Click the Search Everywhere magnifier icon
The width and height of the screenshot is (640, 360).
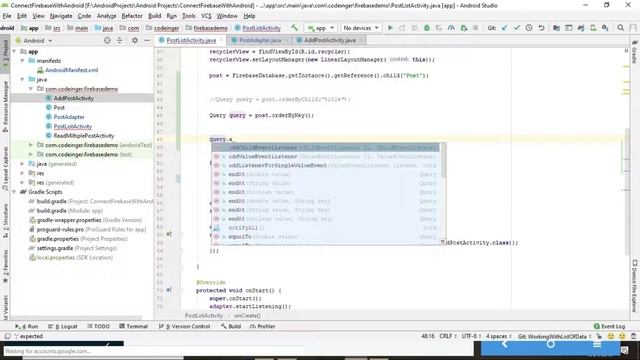(620, 28)
